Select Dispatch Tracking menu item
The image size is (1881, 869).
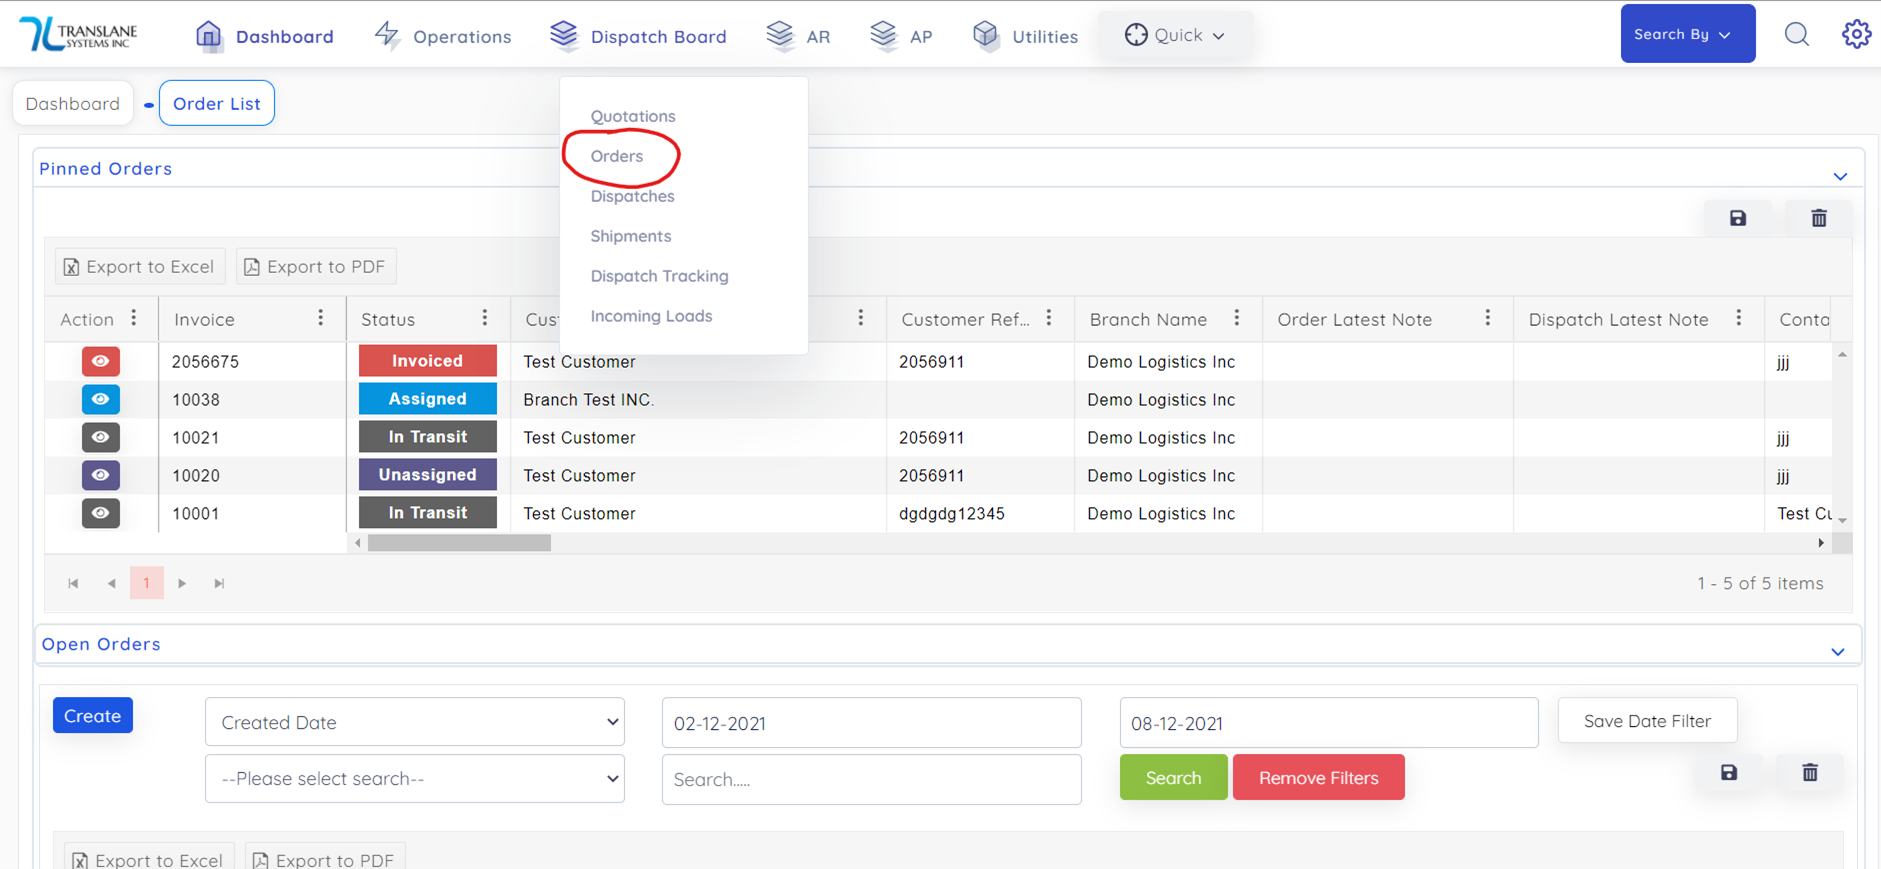pos(659,276)
